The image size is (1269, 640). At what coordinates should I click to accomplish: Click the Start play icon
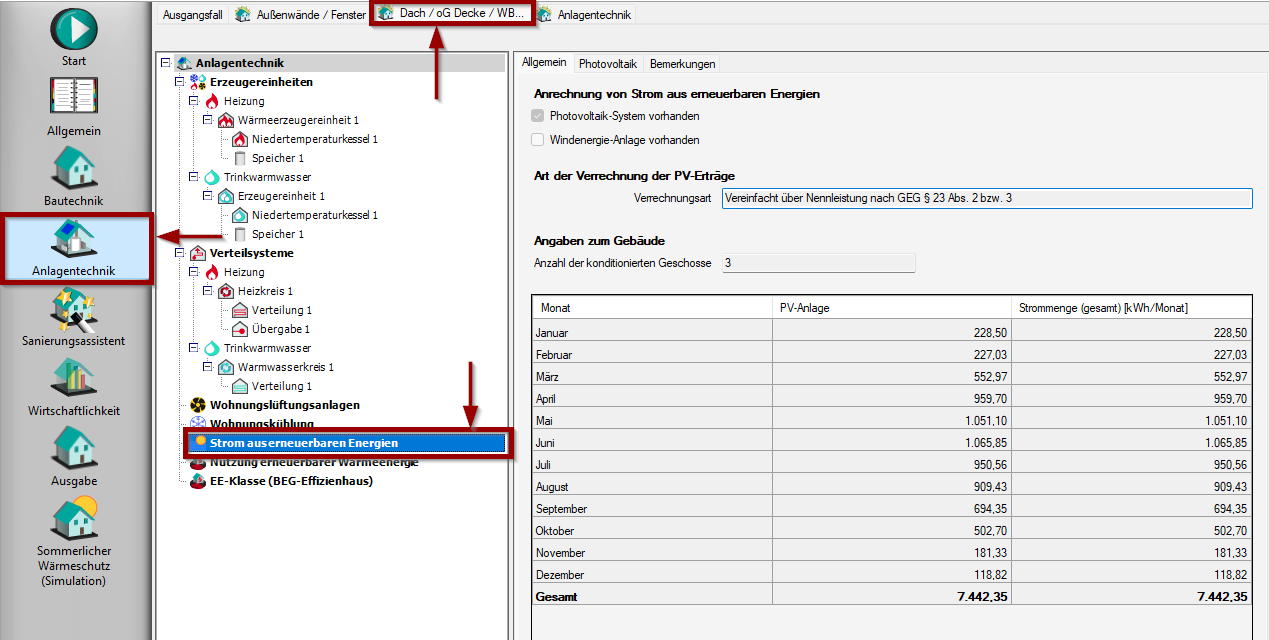[x=74, y=29]
